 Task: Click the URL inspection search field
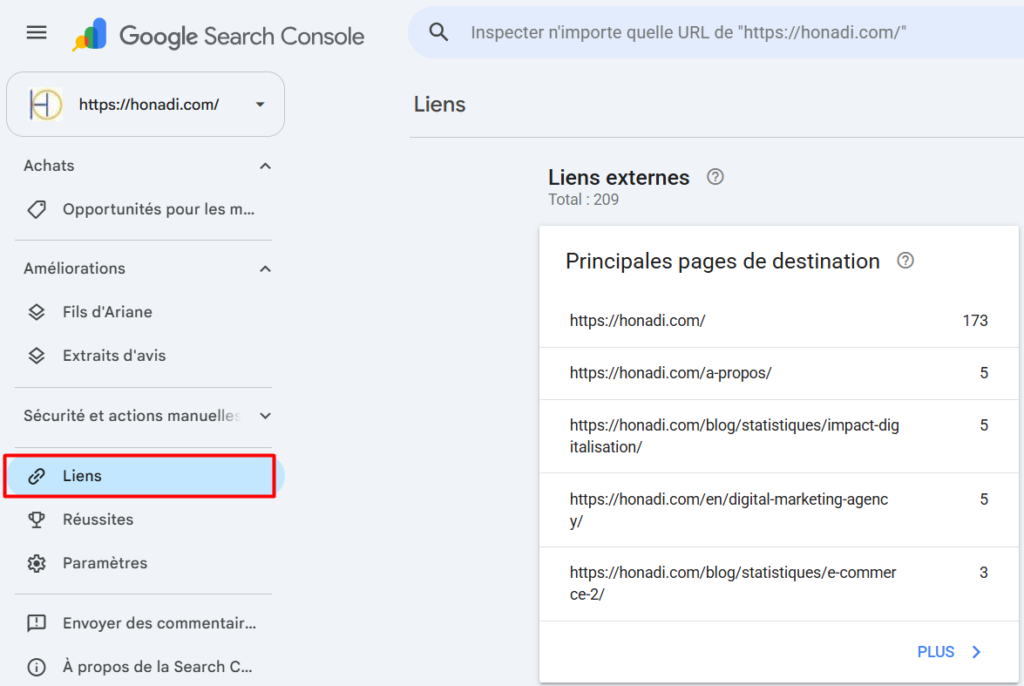point(716,32)
